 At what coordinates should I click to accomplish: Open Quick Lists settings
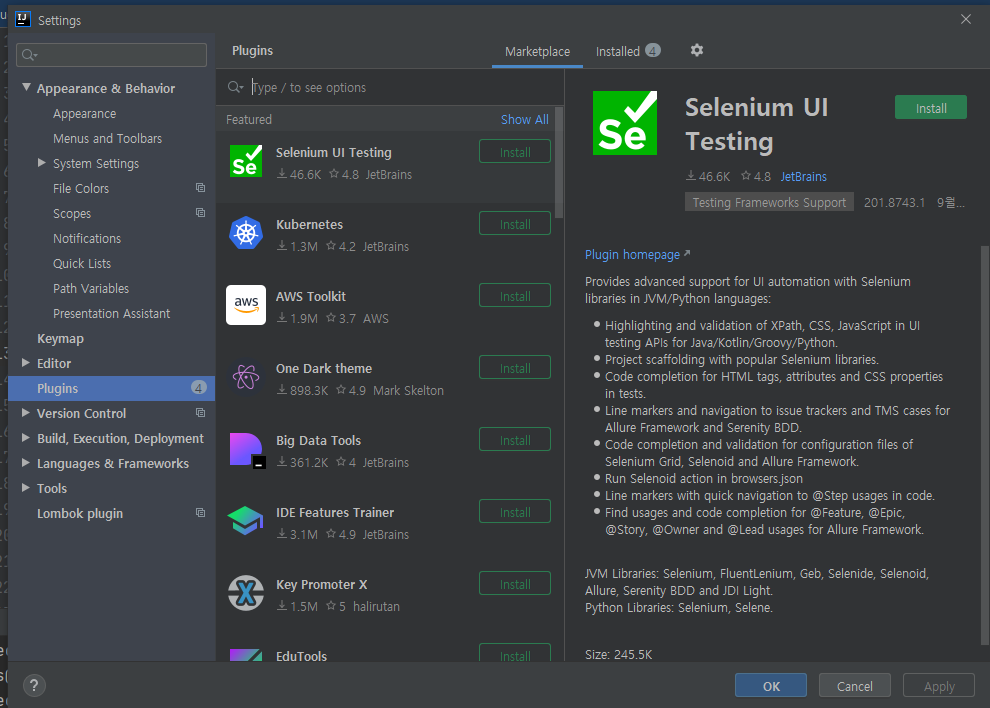coord(82,263)
